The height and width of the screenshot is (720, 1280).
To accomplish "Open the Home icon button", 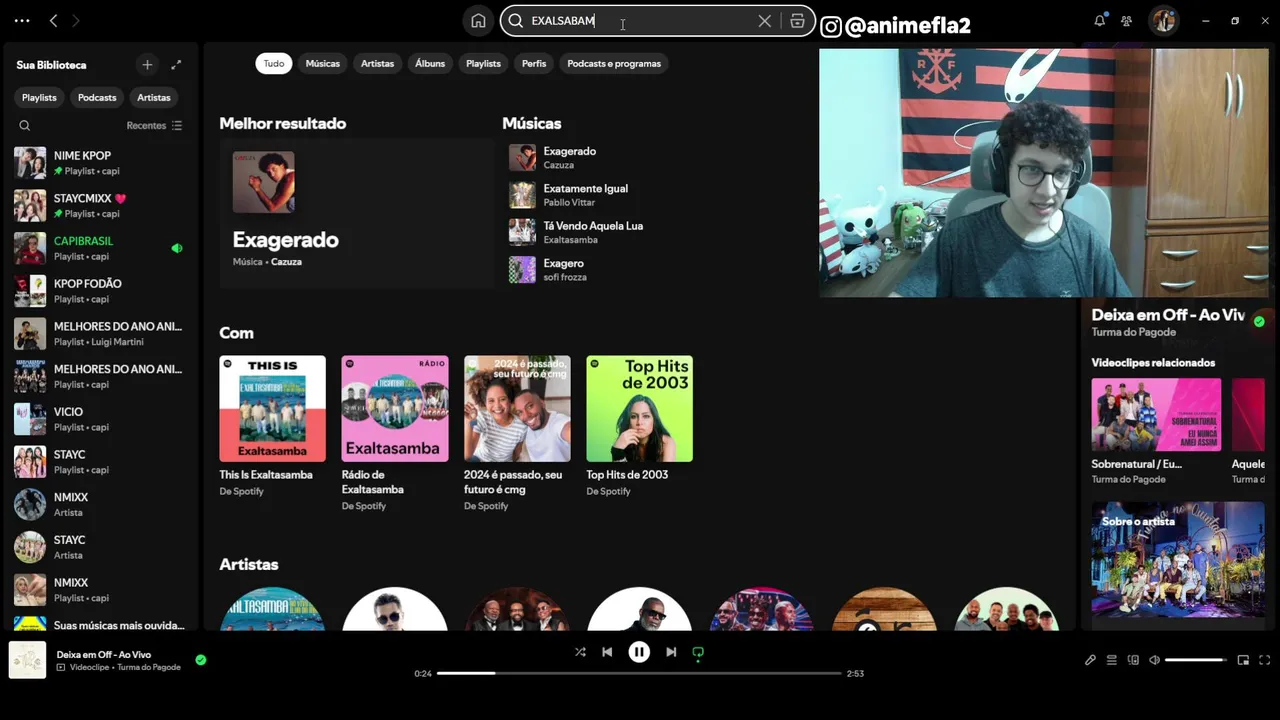I will click(478, 21).
